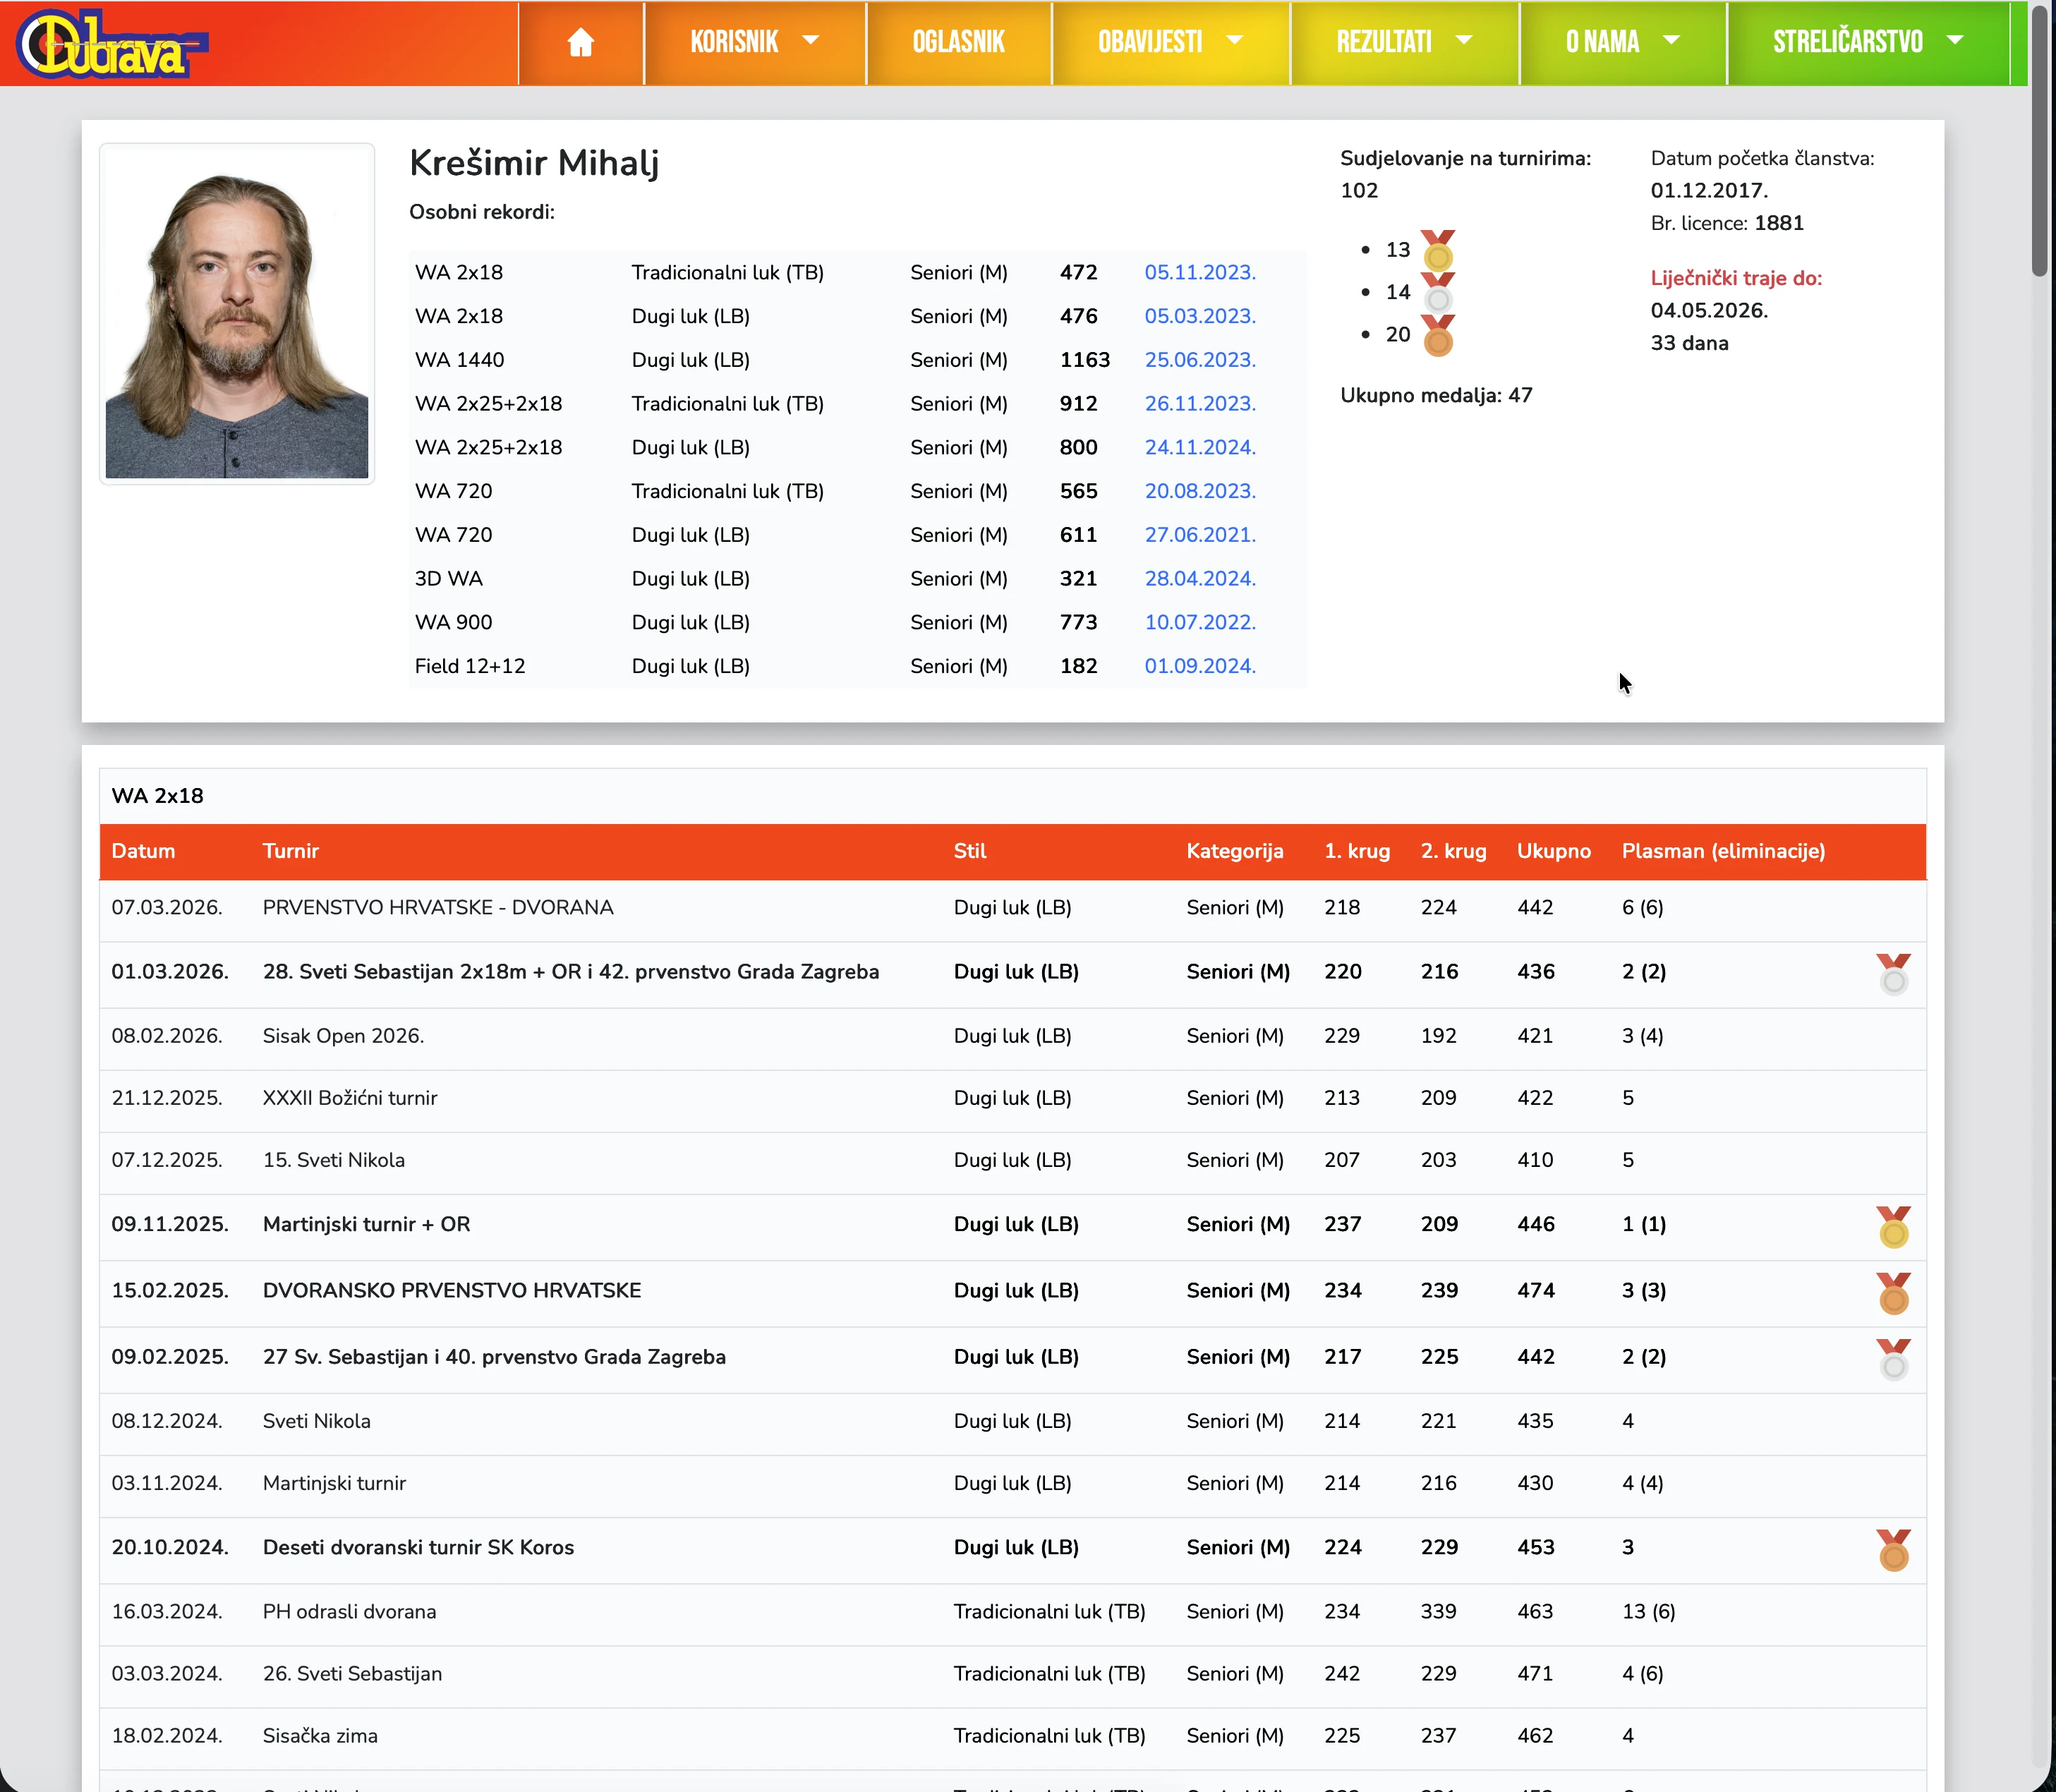2056x1792 pixels.
Task: Open the STRELIČARSTVO dropdown
Action: click(x=1867, y=42)
